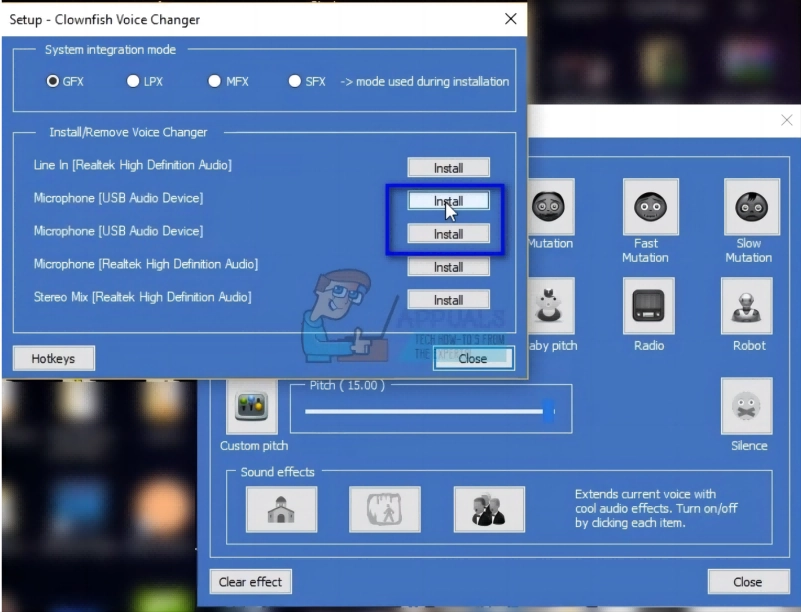The width and height of the screenshot is (801, 612).
Task: Select the Fast Mutation voice effect
Action: point(650,206)
